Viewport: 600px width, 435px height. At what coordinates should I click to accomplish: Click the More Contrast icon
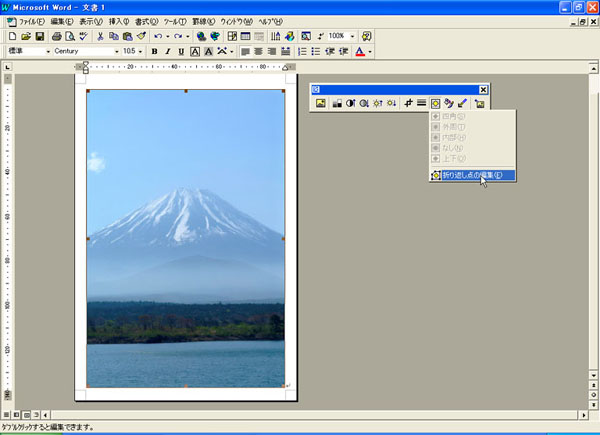(x=351, y=103)
